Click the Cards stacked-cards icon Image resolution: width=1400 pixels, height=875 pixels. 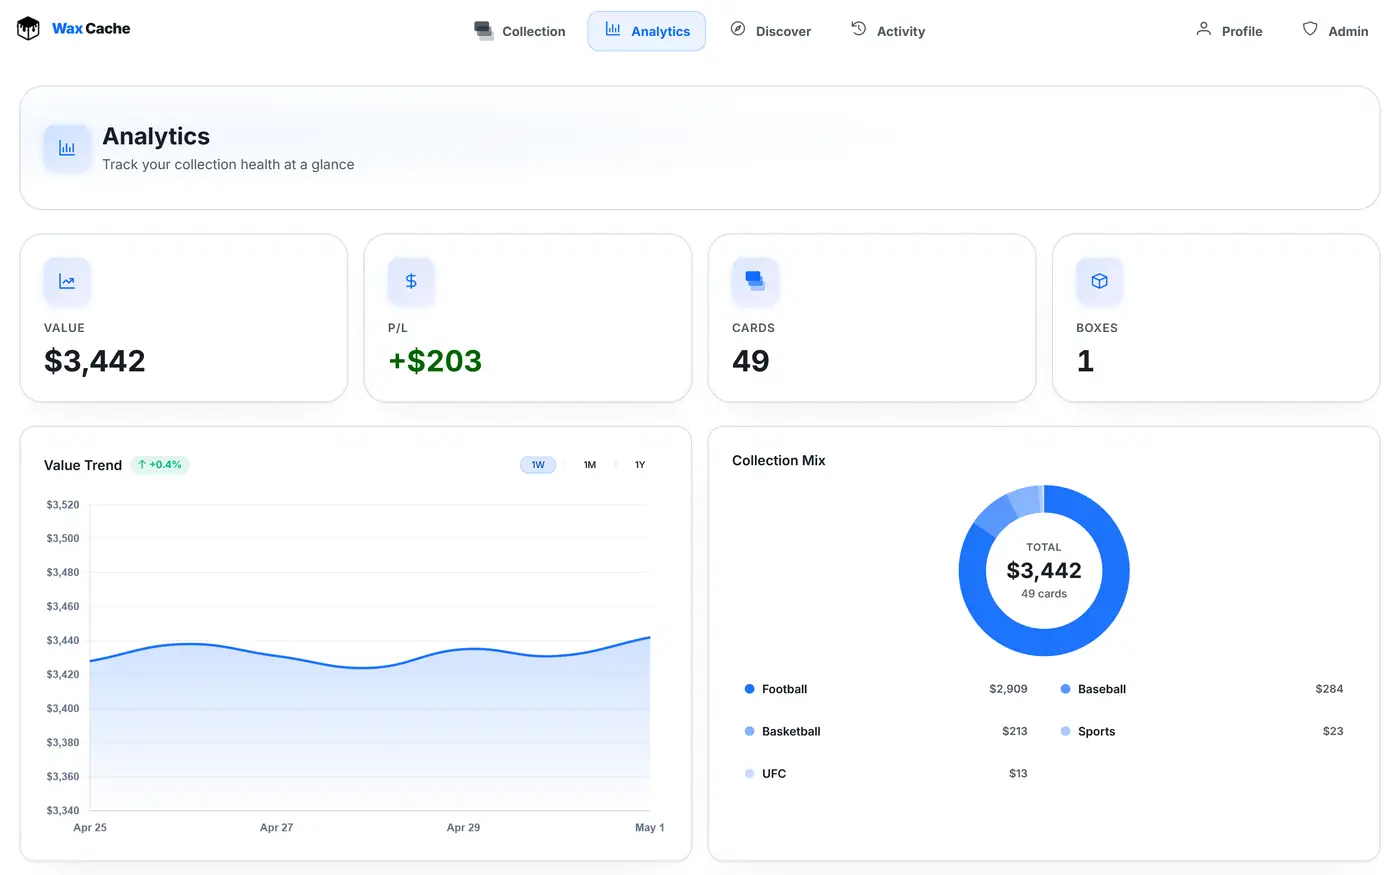coord(755,281)
